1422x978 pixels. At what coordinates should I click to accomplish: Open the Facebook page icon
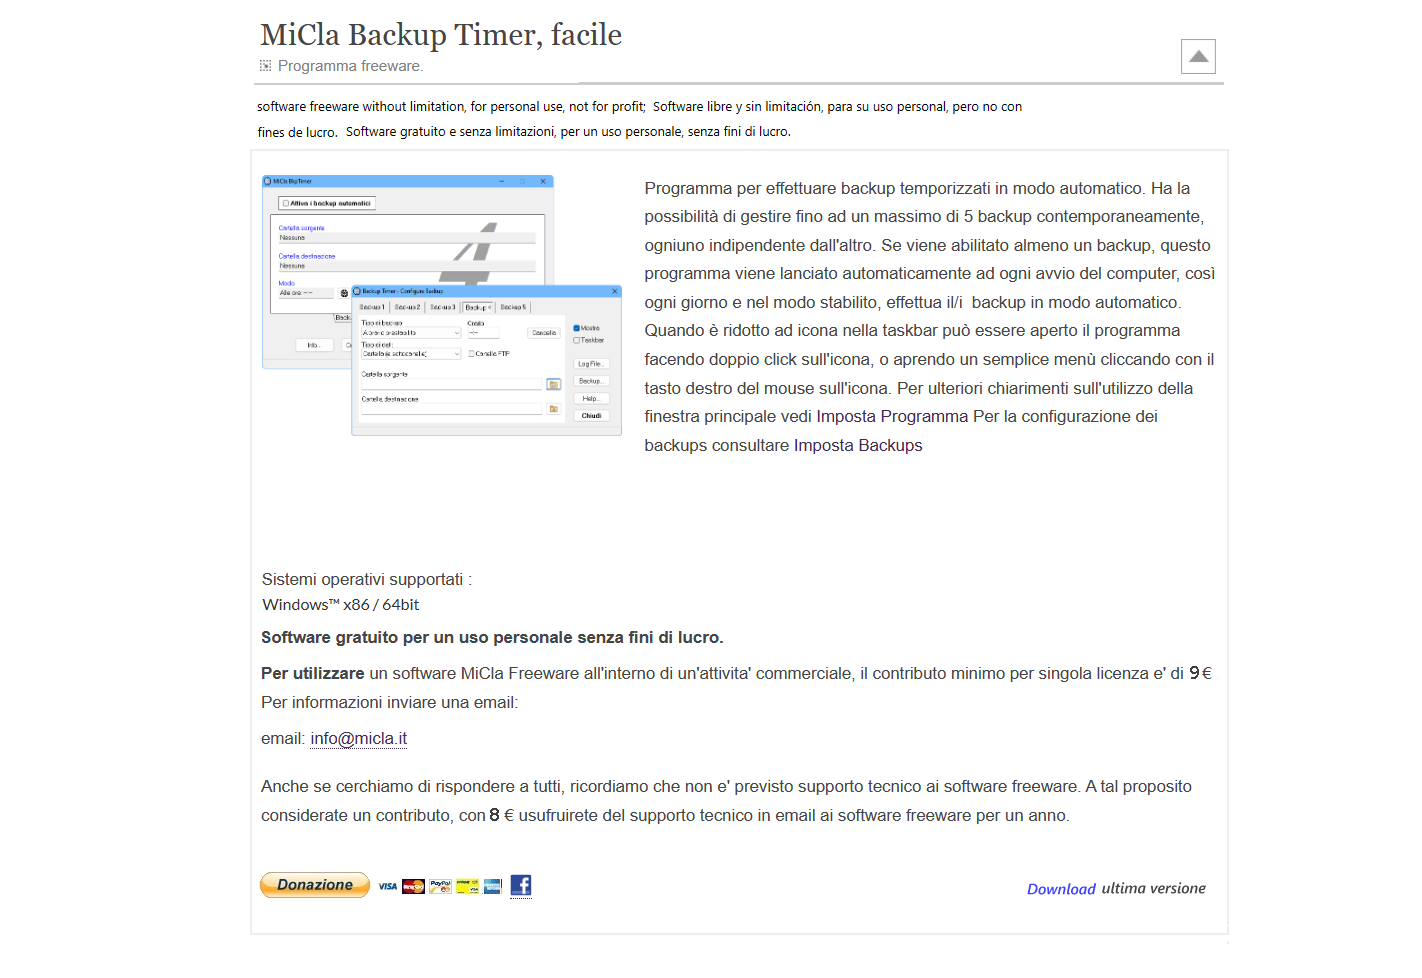point(521,885)
